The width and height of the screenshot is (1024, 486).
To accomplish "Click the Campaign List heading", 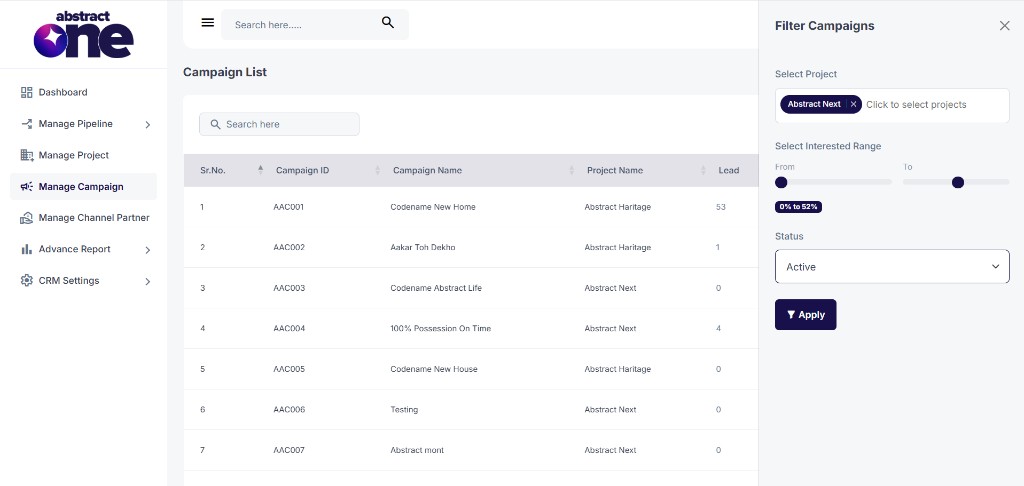I will click(x=225, y=72).
